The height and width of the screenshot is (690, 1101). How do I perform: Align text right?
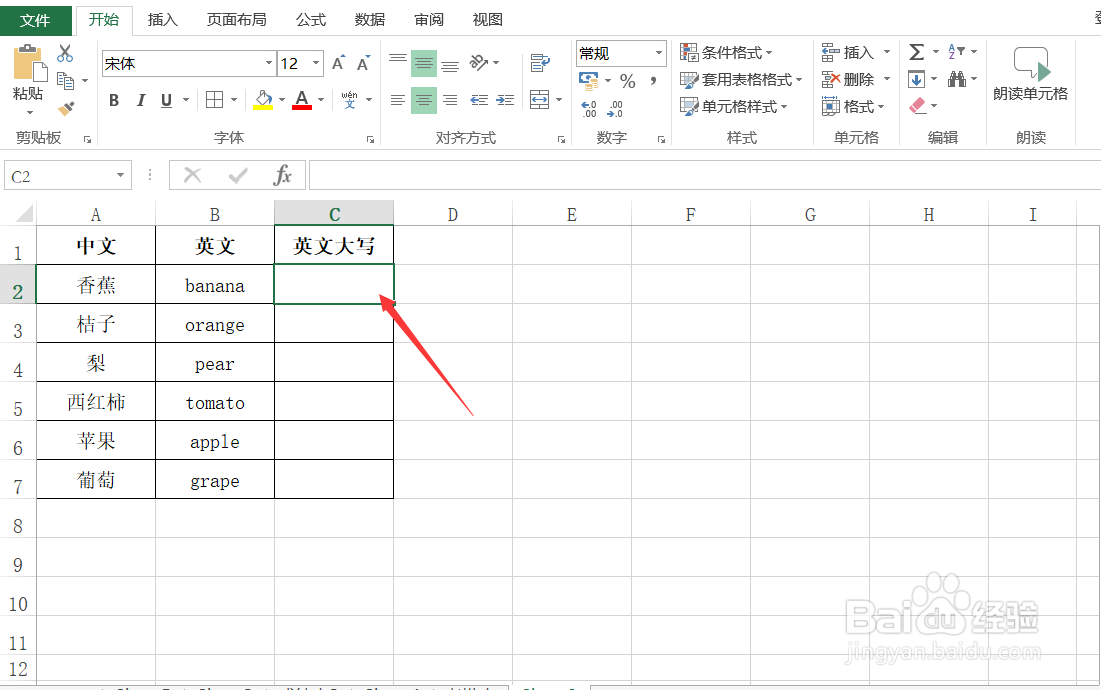coord(450,100)
